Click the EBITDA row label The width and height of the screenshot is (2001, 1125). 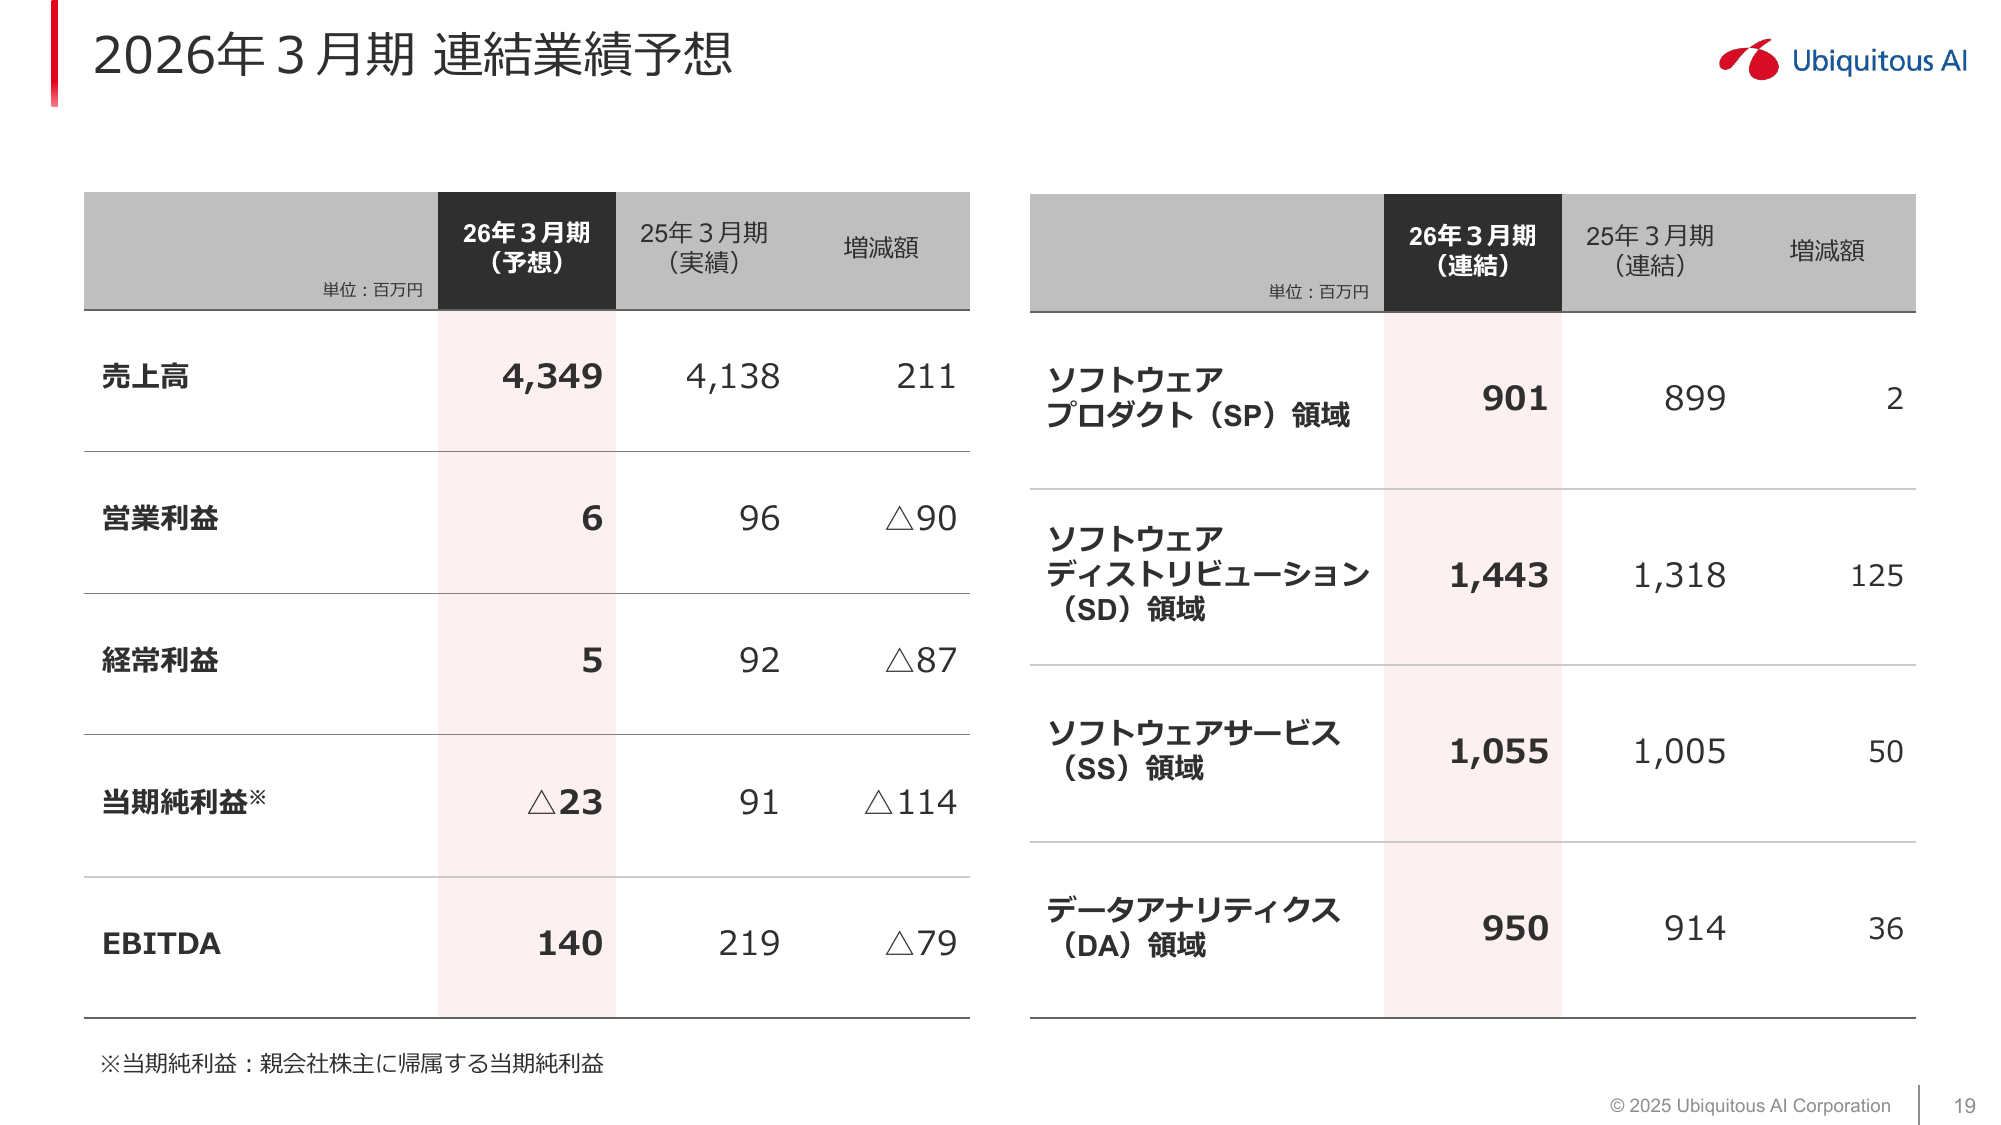(161, 944)
